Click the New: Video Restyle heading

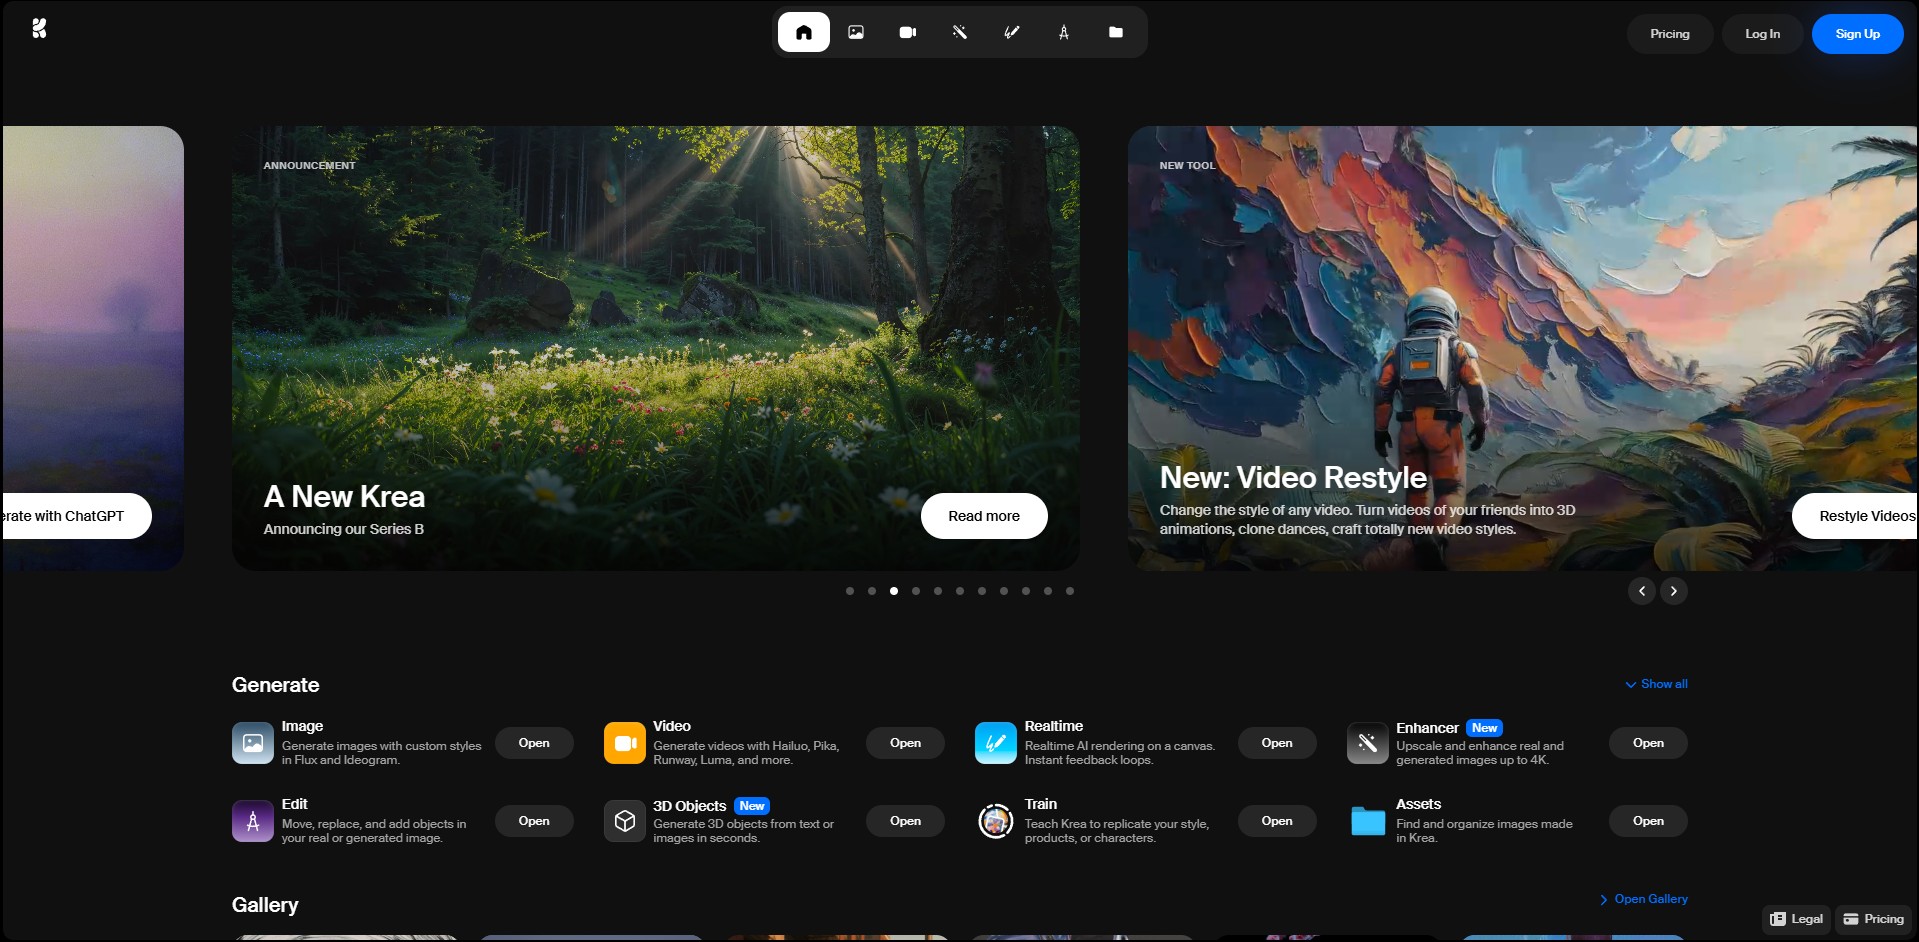pos(1293,478)
